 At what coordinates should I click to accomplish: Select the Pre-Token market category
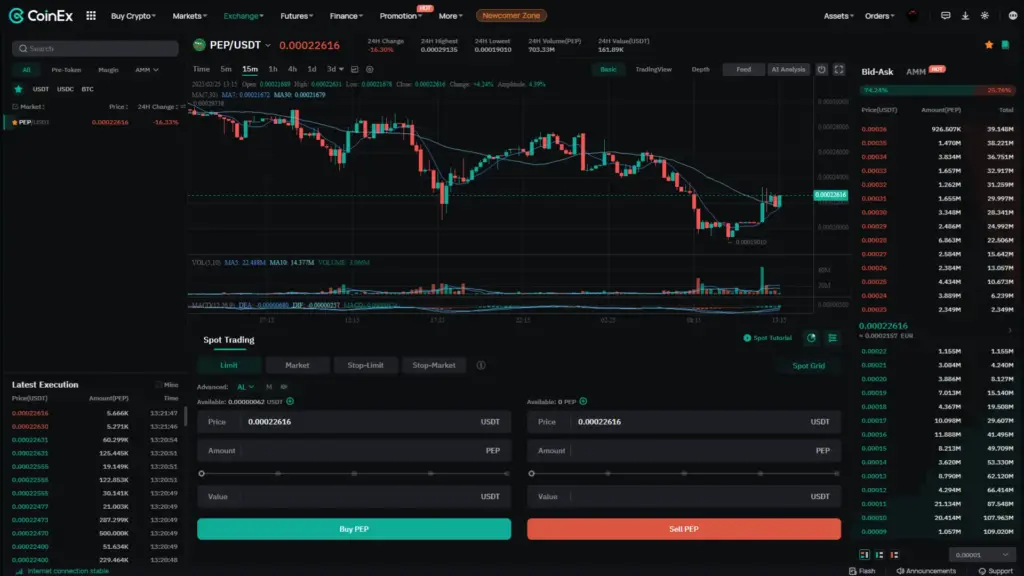coord(66,70)
